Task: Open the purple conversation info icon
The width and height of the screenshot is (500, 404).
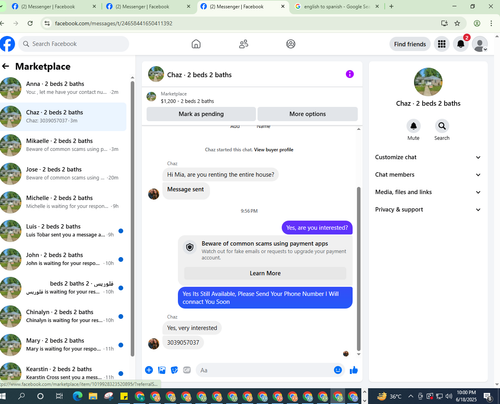Action: point(350,74)
